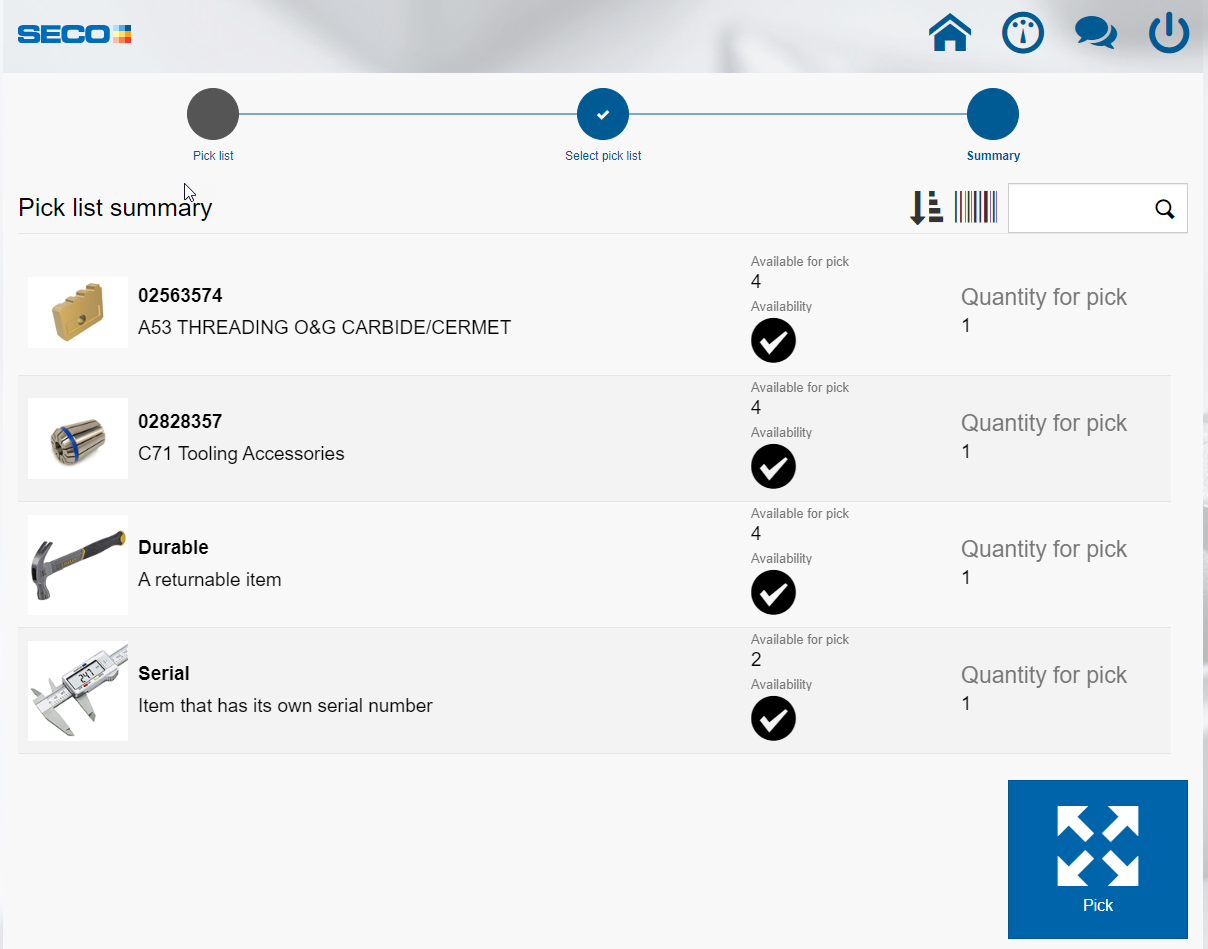Viewport: 1208px width, 949px height.
Task: Click the Pick list summary heading
Action: click(x=115, y=208)
